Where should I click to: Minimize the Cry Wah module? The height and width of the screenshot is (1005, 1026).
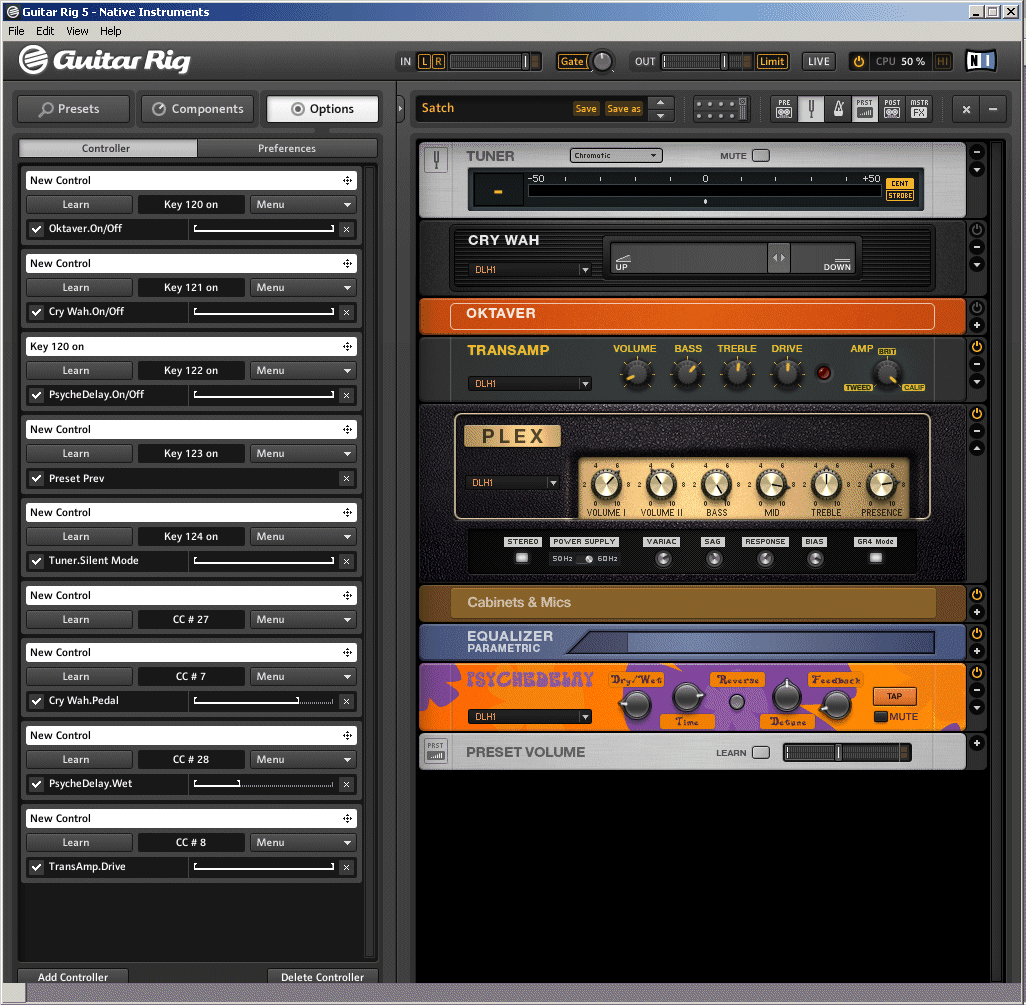pyautogui.click(x=976, y=247)
